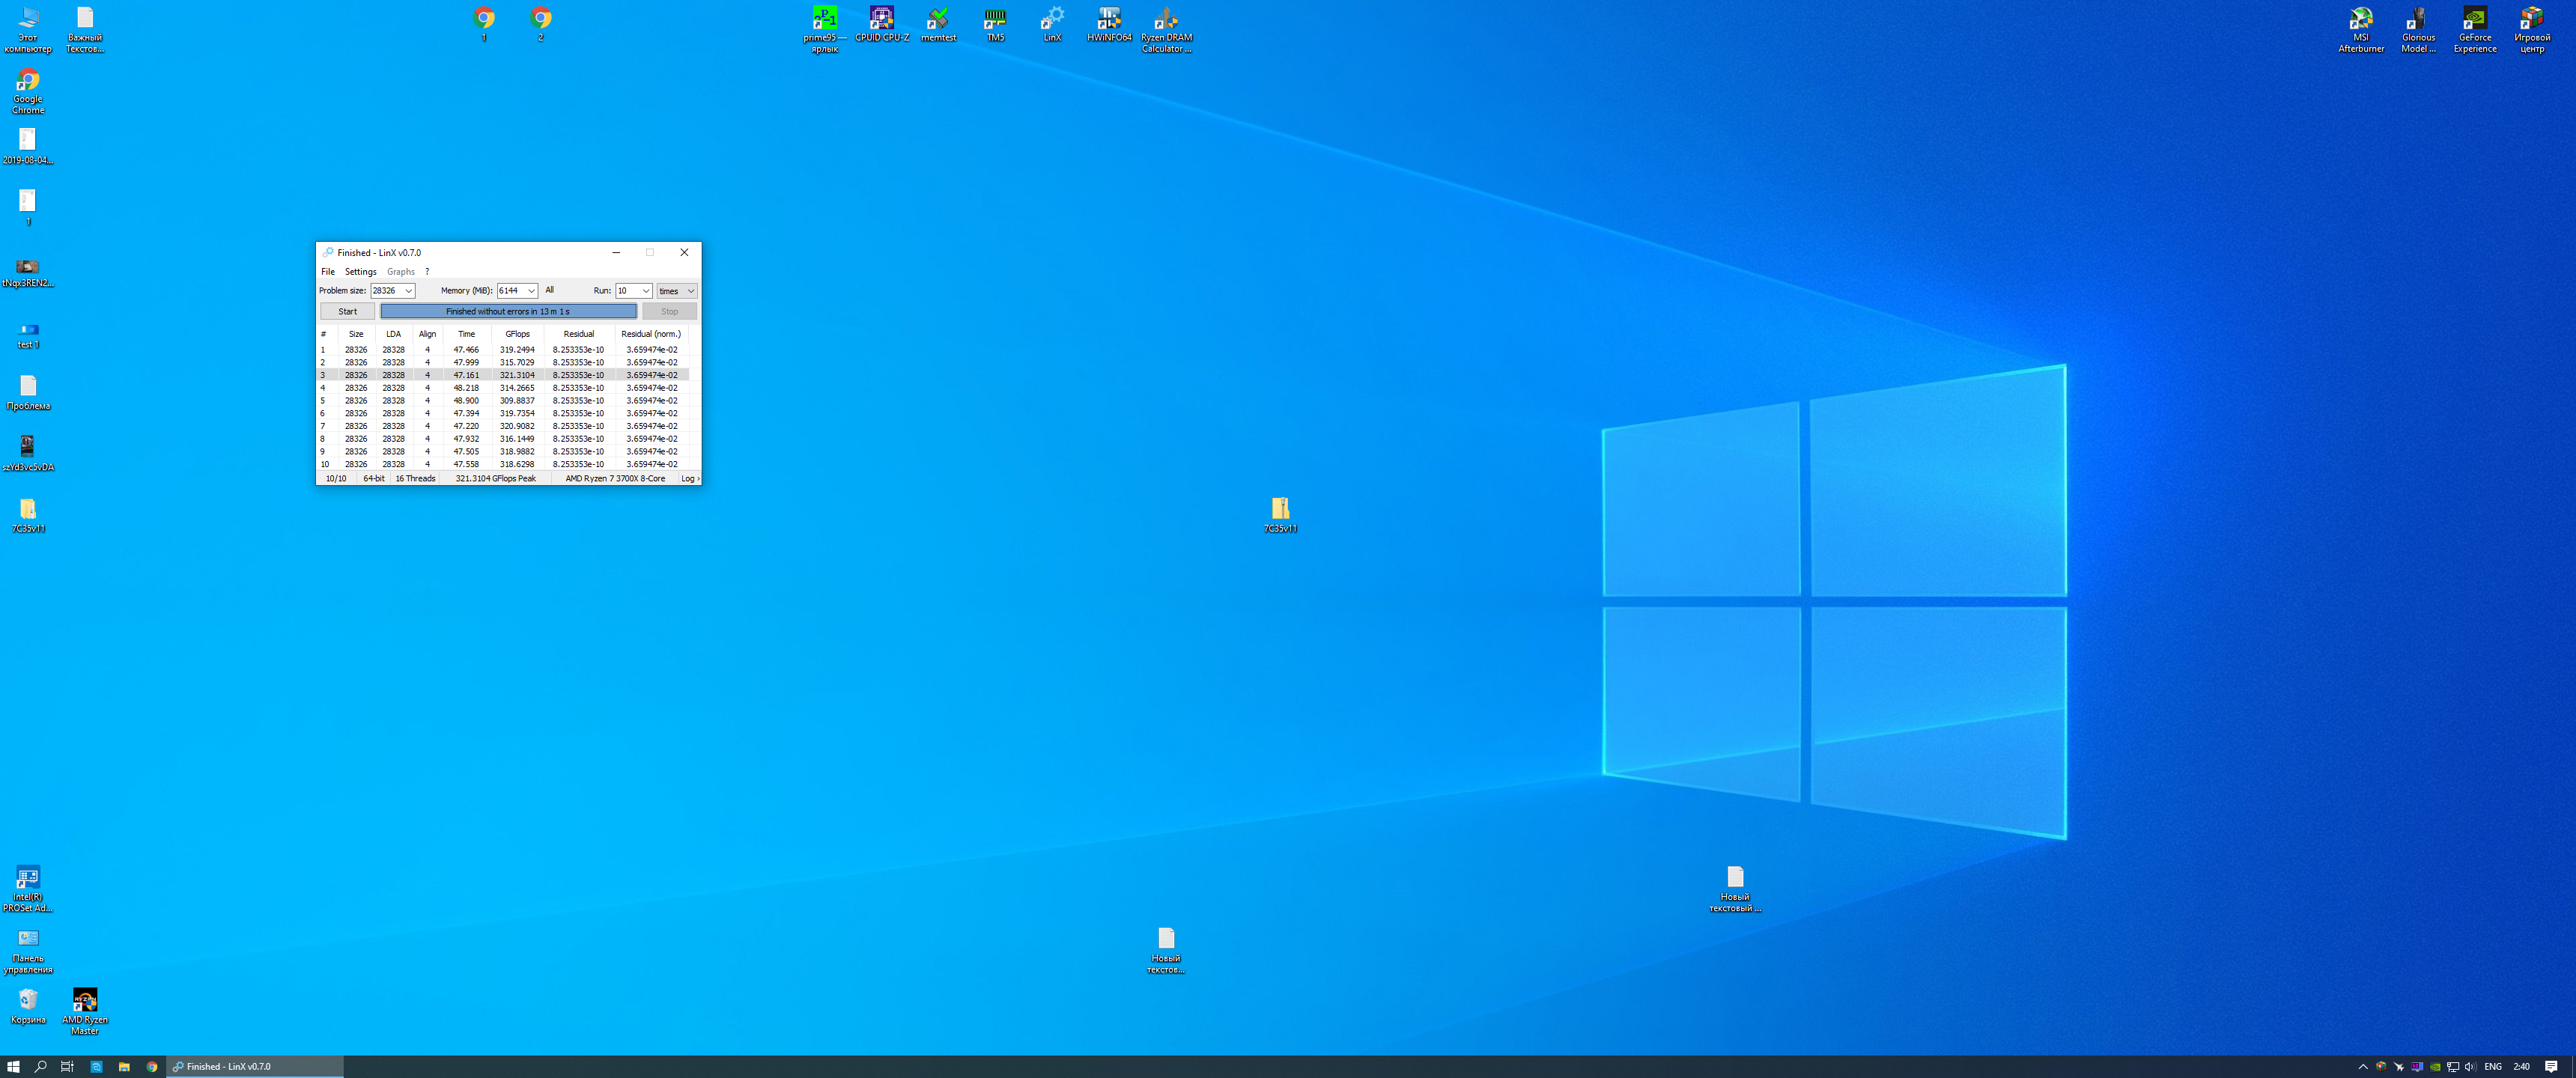Click the Chrome icon in taskbar
Viewport: 2576px width, 1078px height.
(x=152, y=1067)
